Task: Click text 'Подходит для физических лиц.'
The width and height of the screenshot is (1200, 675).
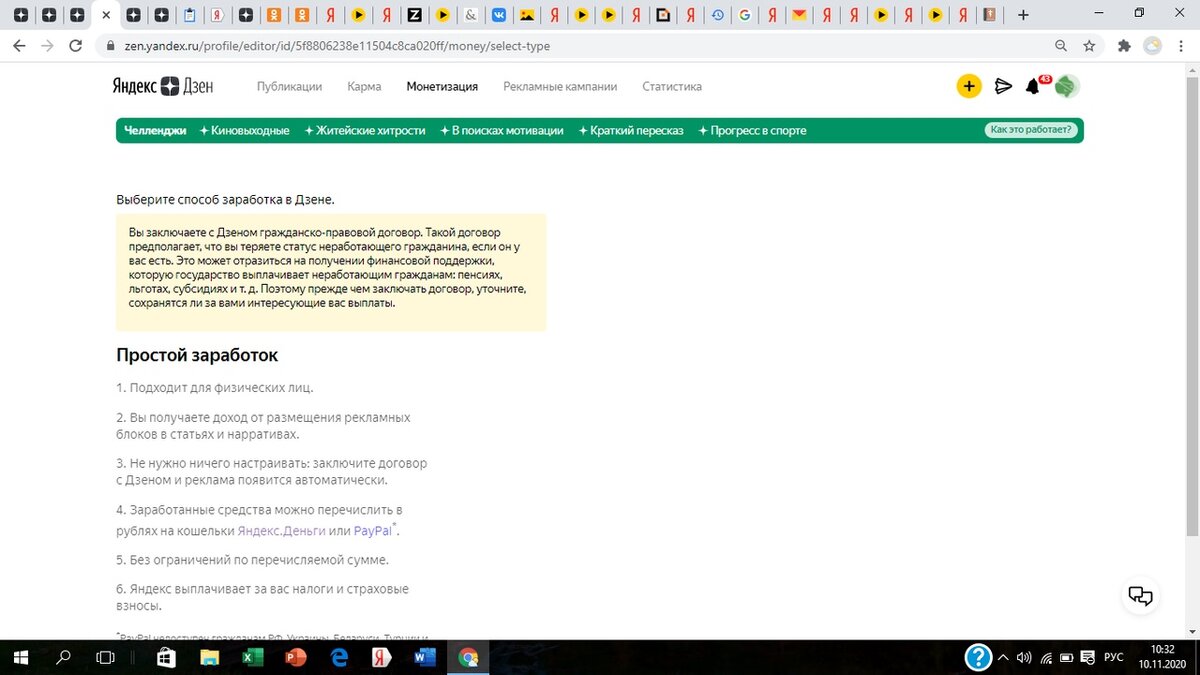Action: [221, 387]
